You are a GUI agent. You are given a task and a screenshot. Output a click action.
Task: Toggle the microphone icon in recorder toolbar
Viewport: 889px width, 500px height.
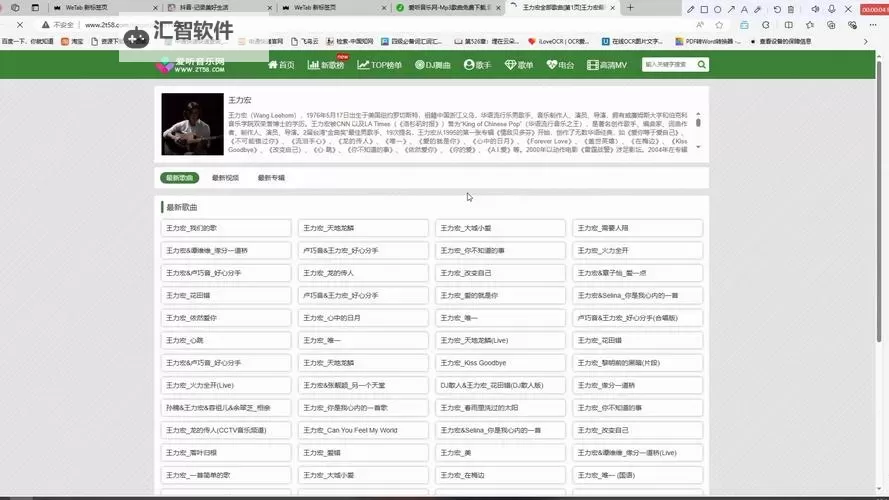pos(832,9)
